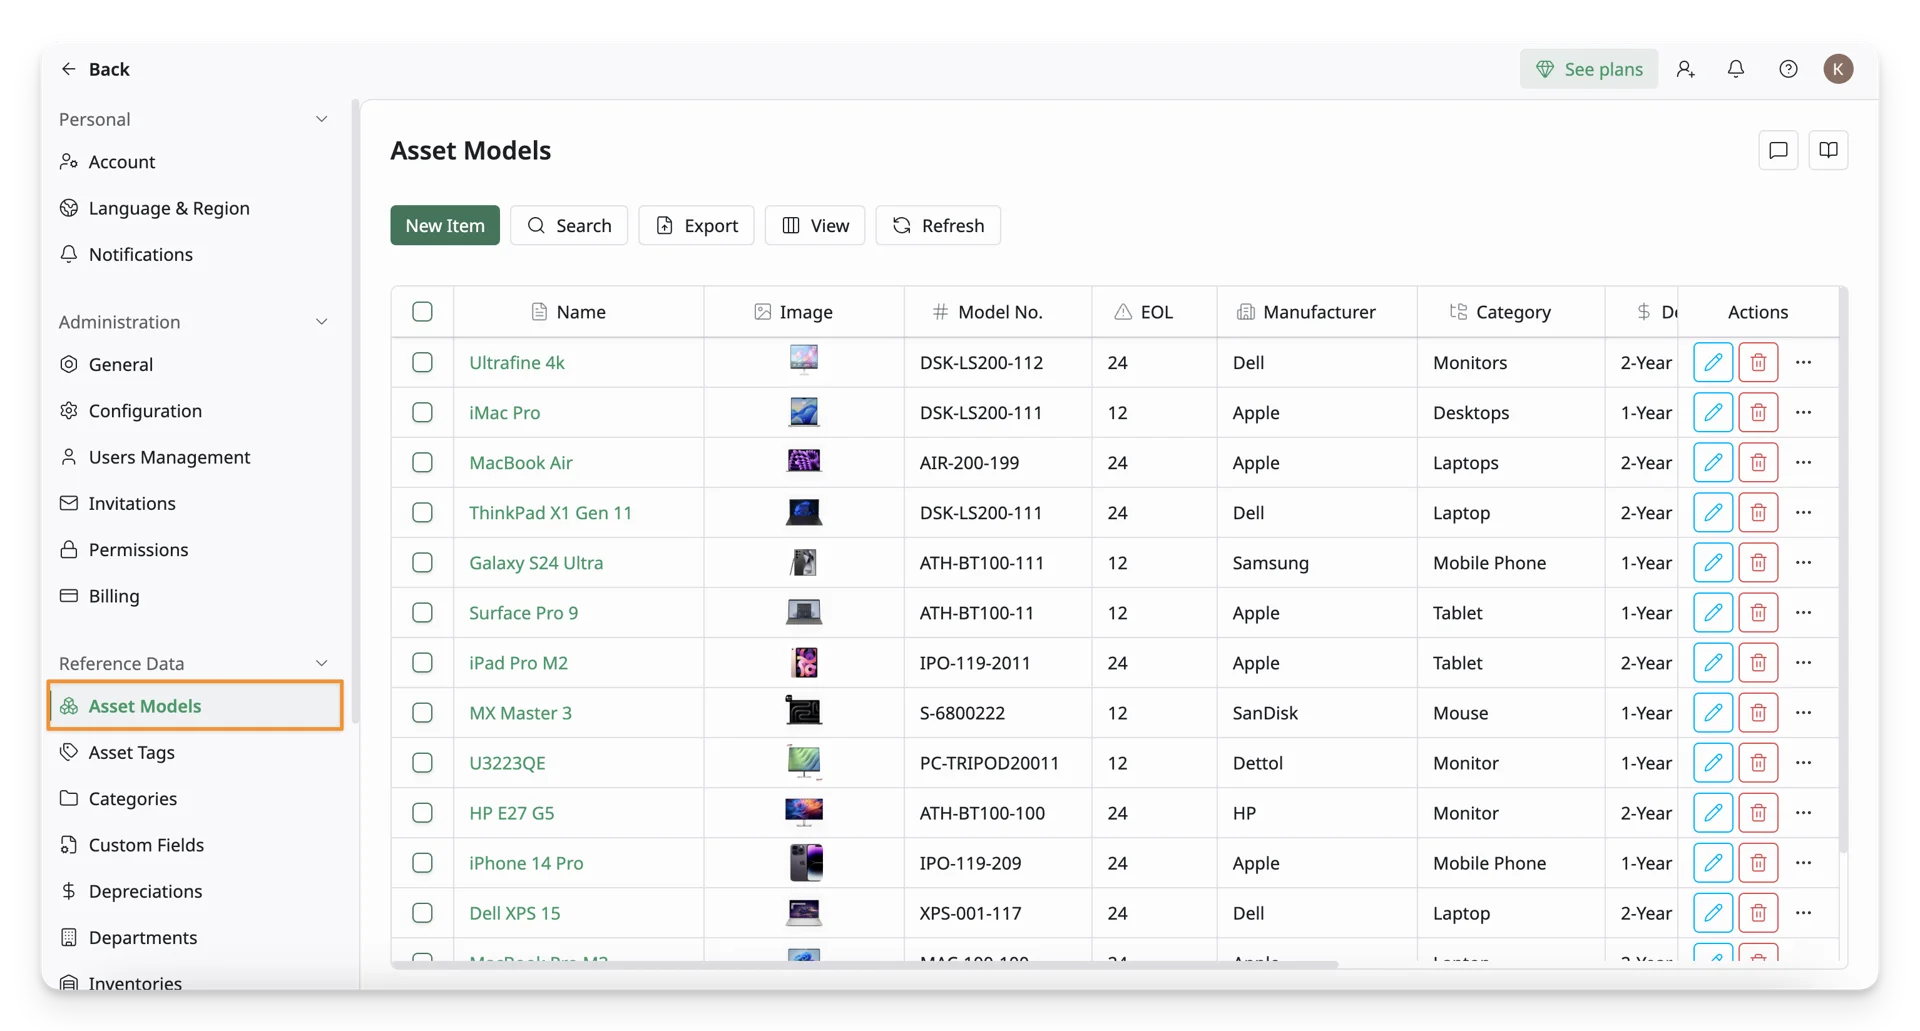Check the Galaxy S24 Ultra checkbox
The height and width of the screenshot is (1031, 1920).
[422, 562]
